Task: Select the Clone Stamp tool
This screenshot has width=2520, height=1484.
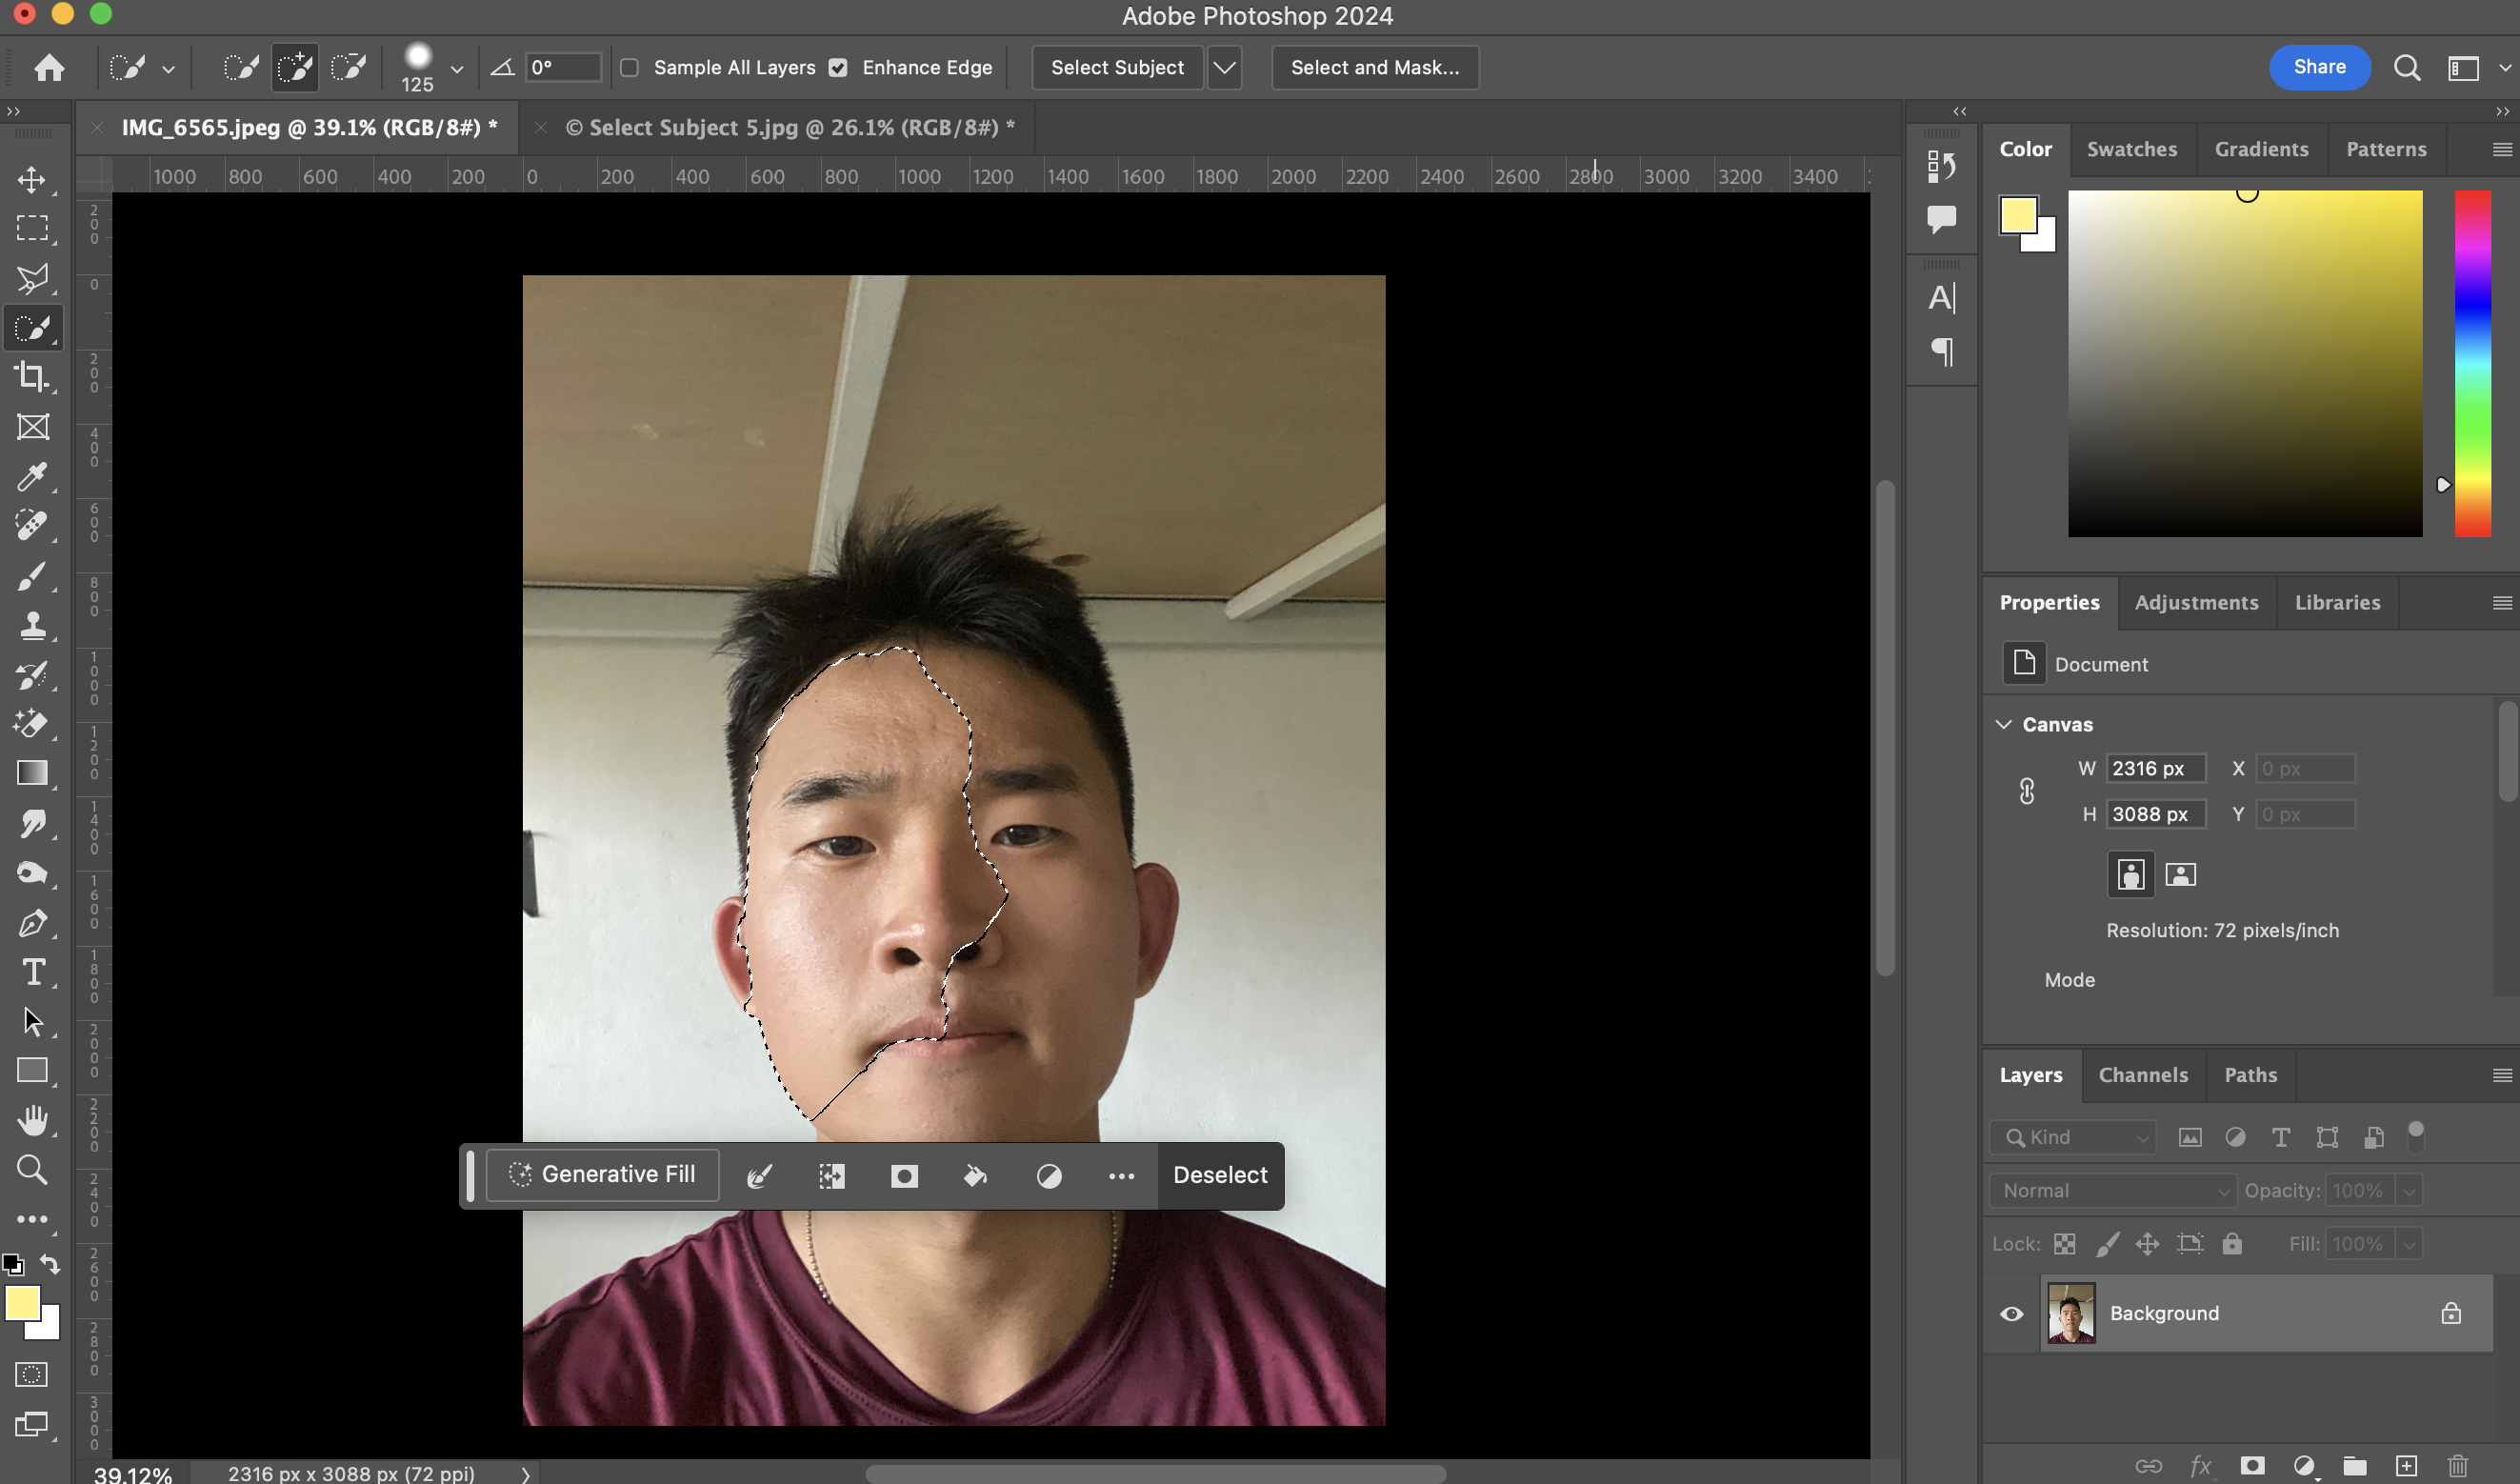Action: pos(32,626)
